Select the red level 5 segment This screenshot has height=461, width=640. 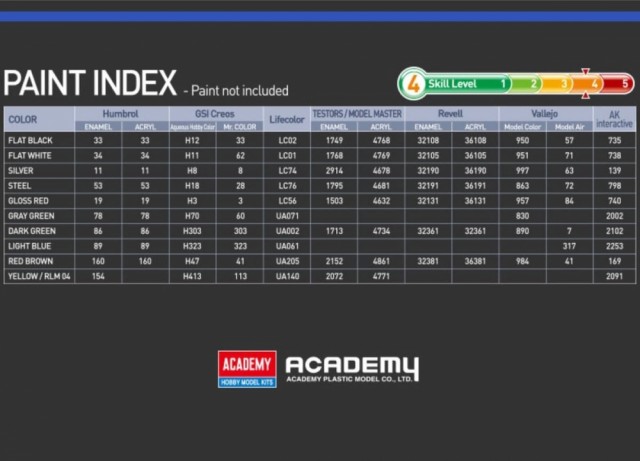pos(617,84)
